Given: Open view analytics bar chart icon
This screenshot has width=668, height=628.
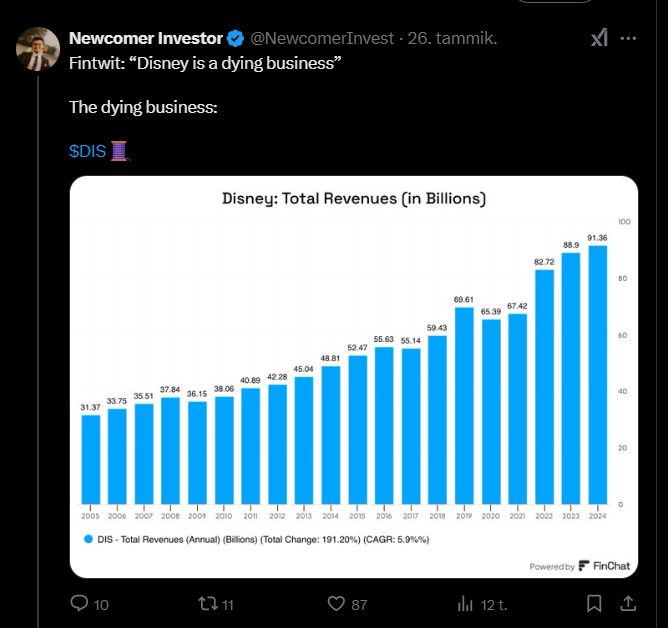Looking at the screenshot, I should point(465,604).
